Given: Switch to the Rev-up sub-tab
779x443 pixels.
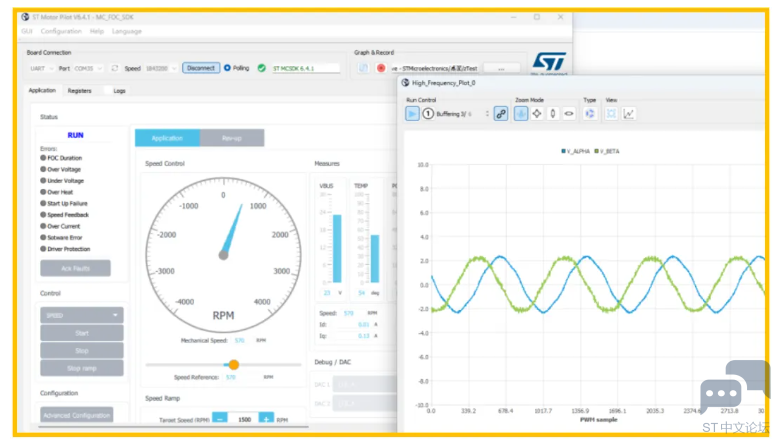Looking at the screenshot, I should click(x=232, y=138).
